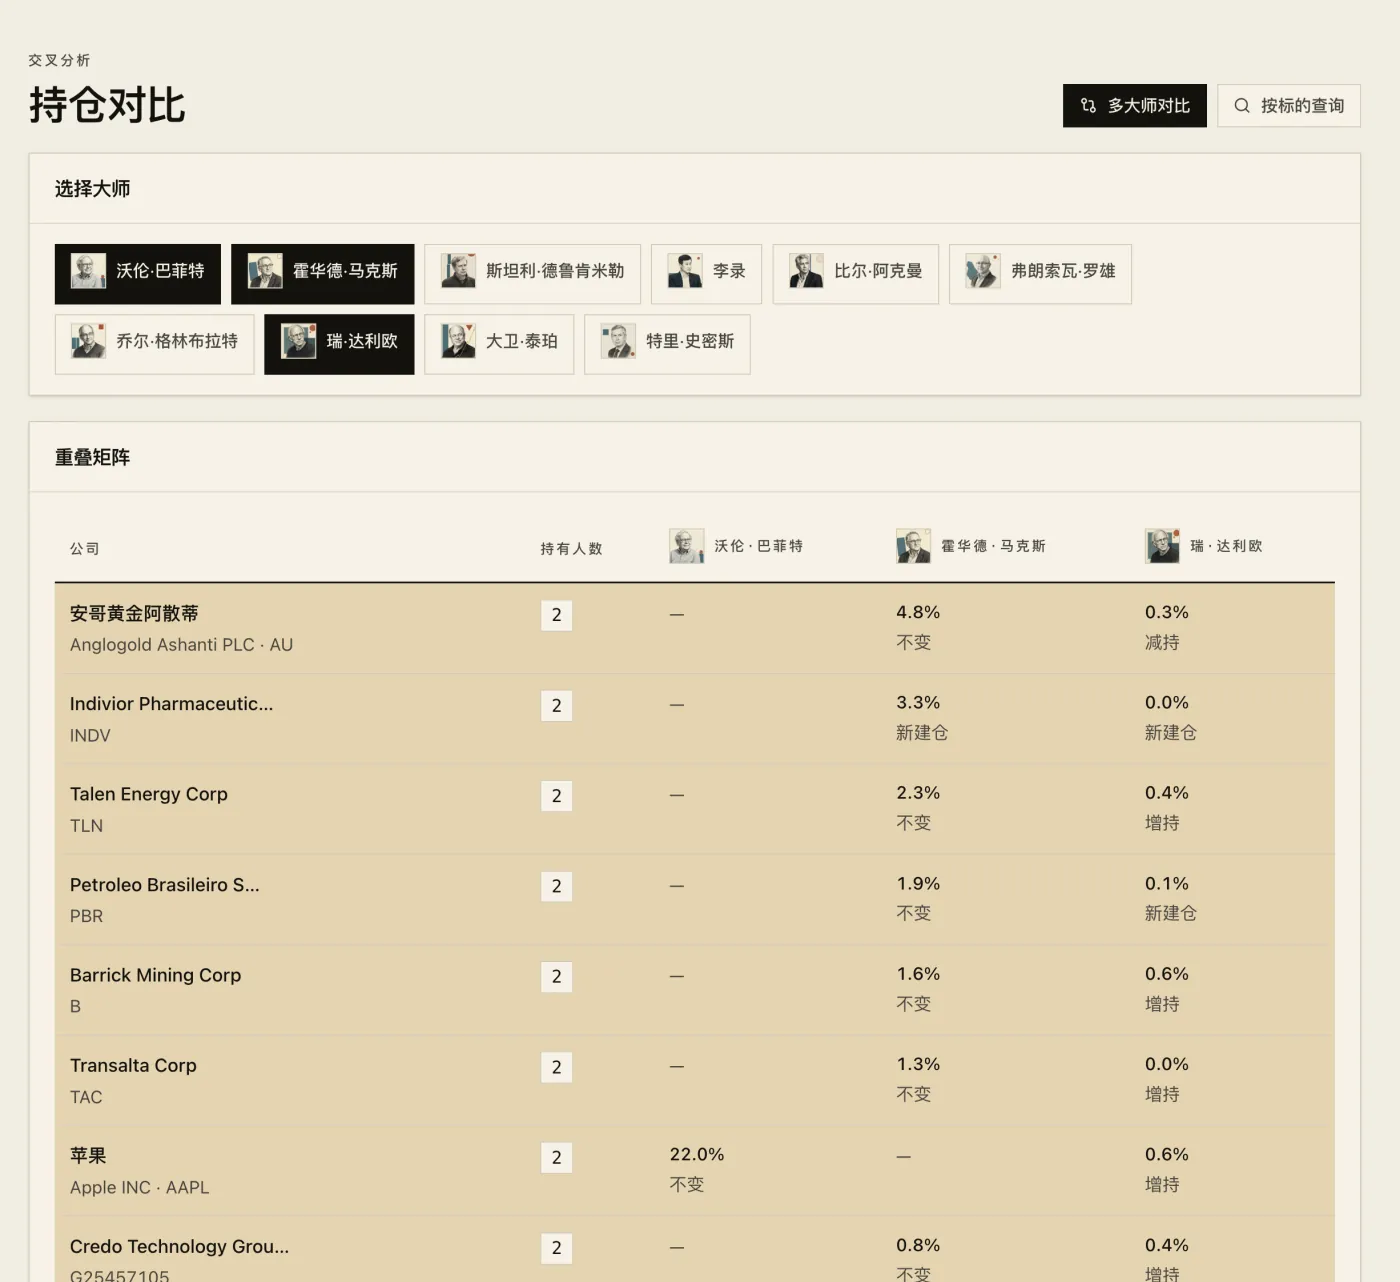Open the Petroleo Brasileiro S... row
Screen dimensions: 1400x1282
coord(694,900)
